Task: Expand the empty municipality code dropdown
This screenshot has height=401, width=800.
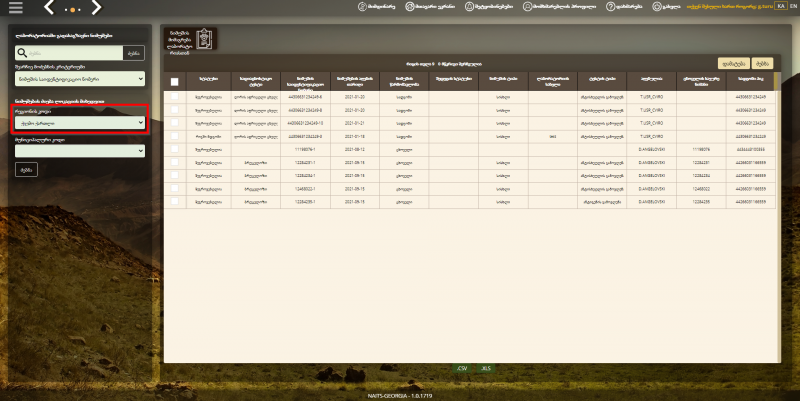Action: [80, 151]
